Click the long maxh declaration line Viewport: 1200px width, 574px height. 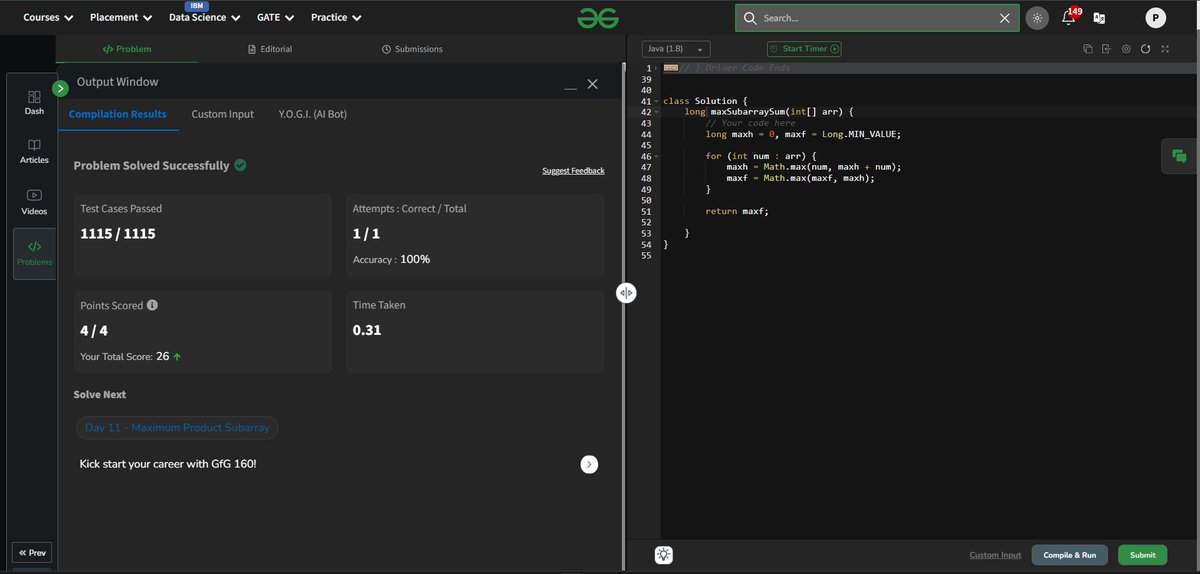803,134
